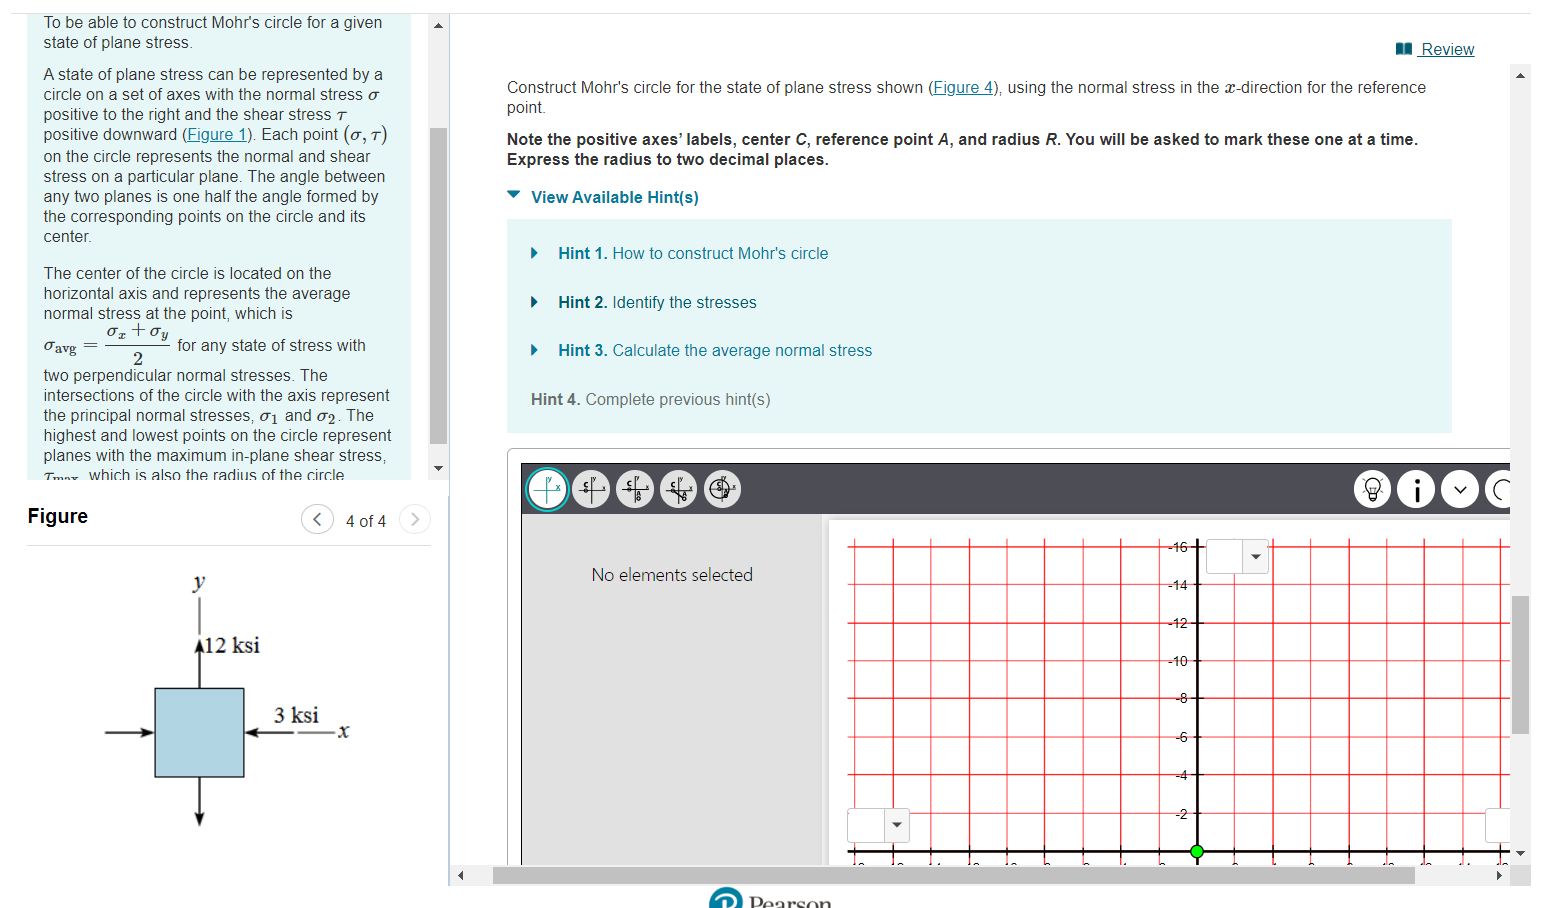Image resolution: width=1542 pixels, height=908 pixels.
Task: Open the Figure 4 link
Action: (x=963, y=88)
